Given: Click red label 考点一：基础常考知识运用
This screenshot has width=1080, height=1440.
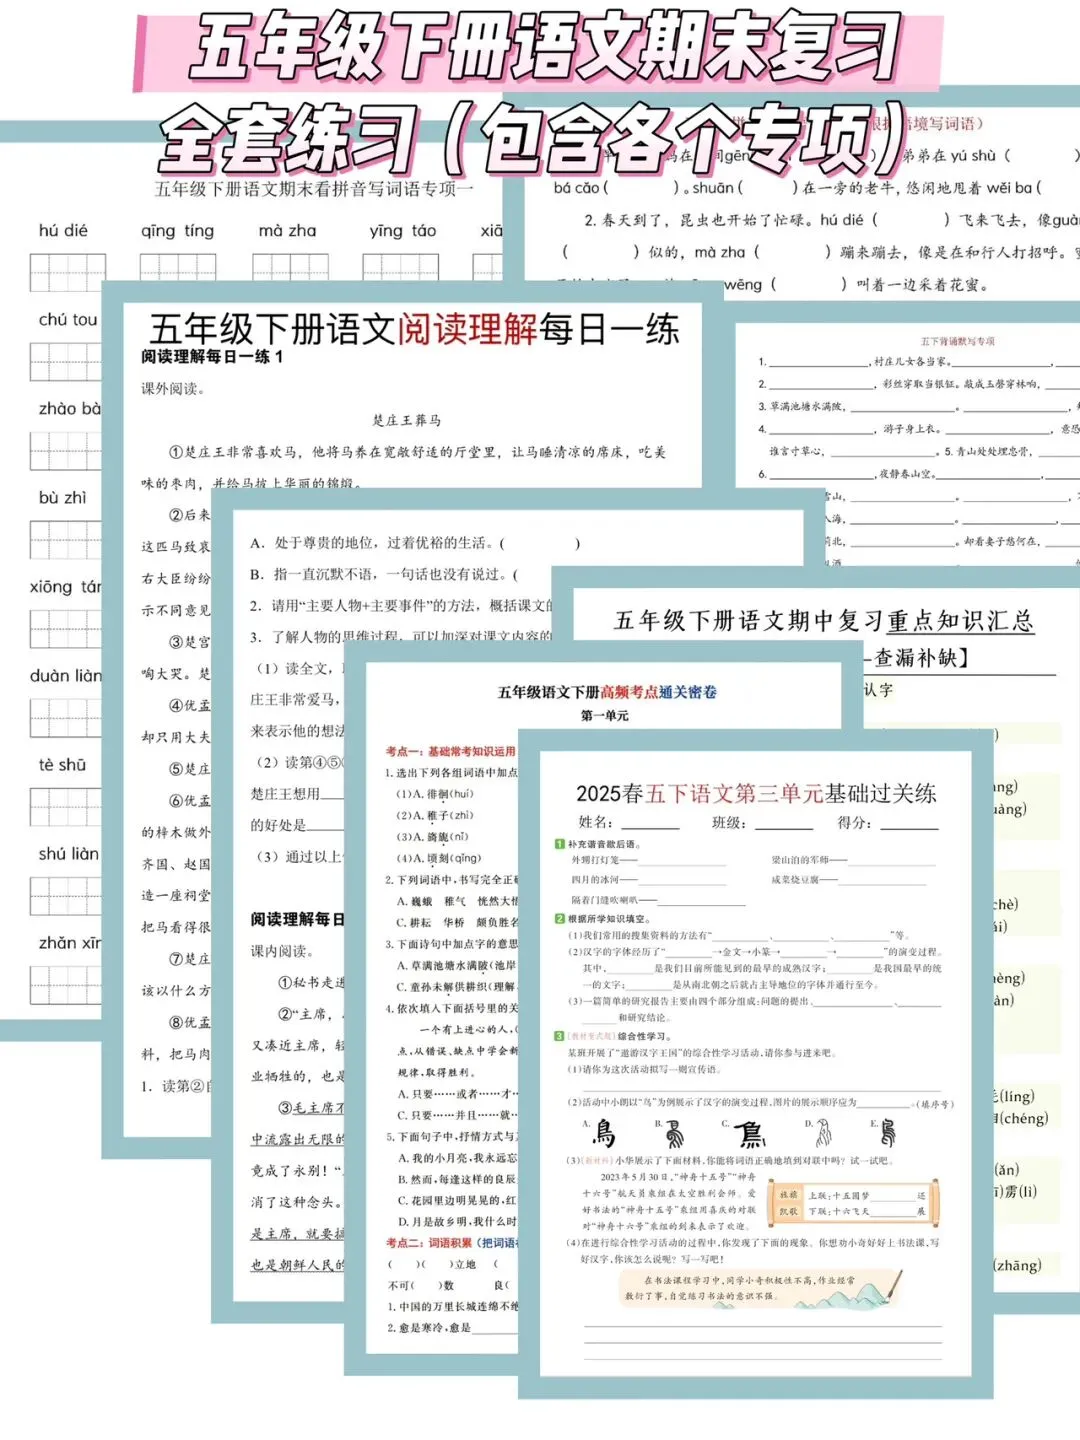Looking at the screenshot, I should click(x=450, y=751).
